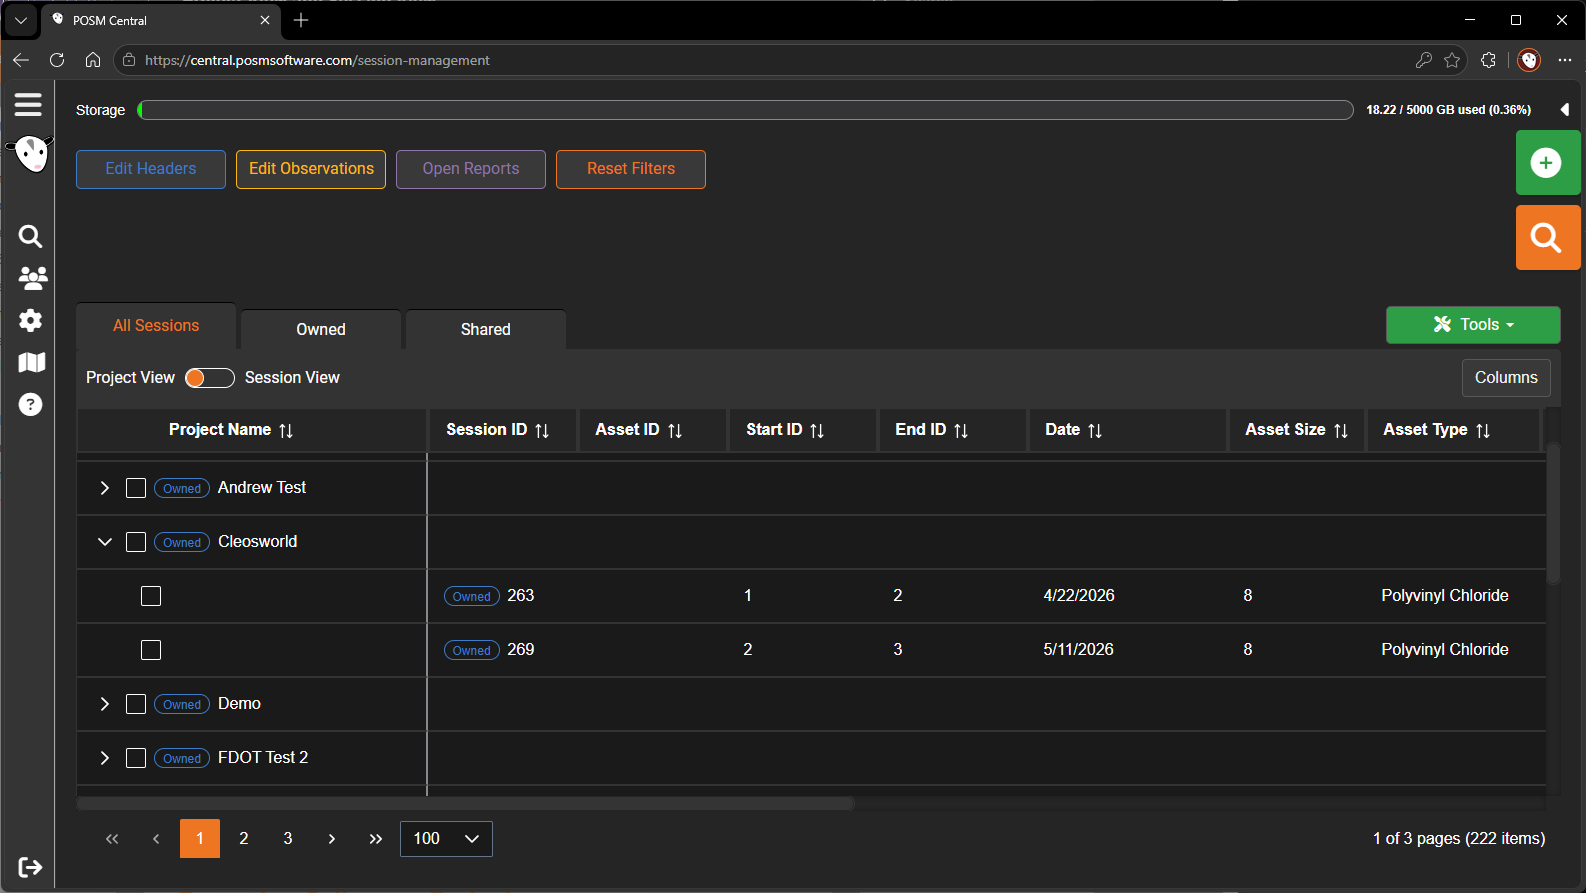Select checkbox for session 263
The width and height of the screenshot is (1586, 893).
[x=151, y=596]
